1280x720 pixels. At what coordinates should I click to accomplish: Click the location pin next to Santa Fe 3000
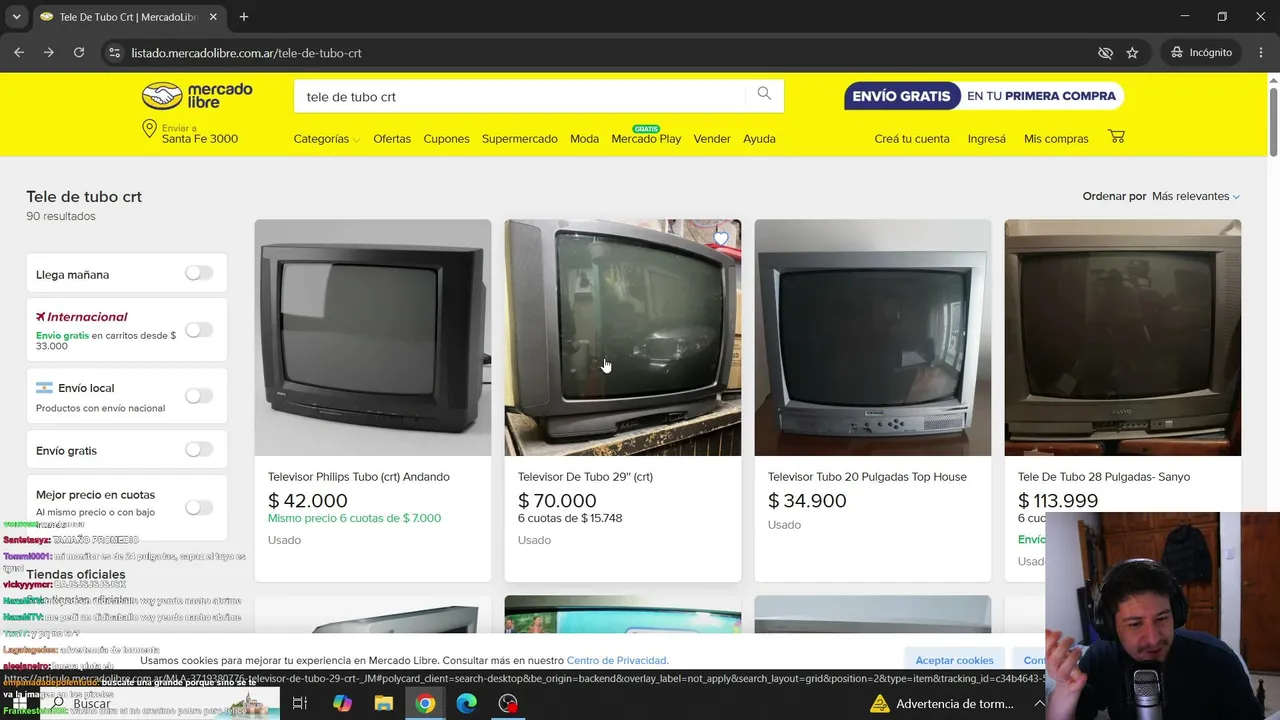pos(149,129)
